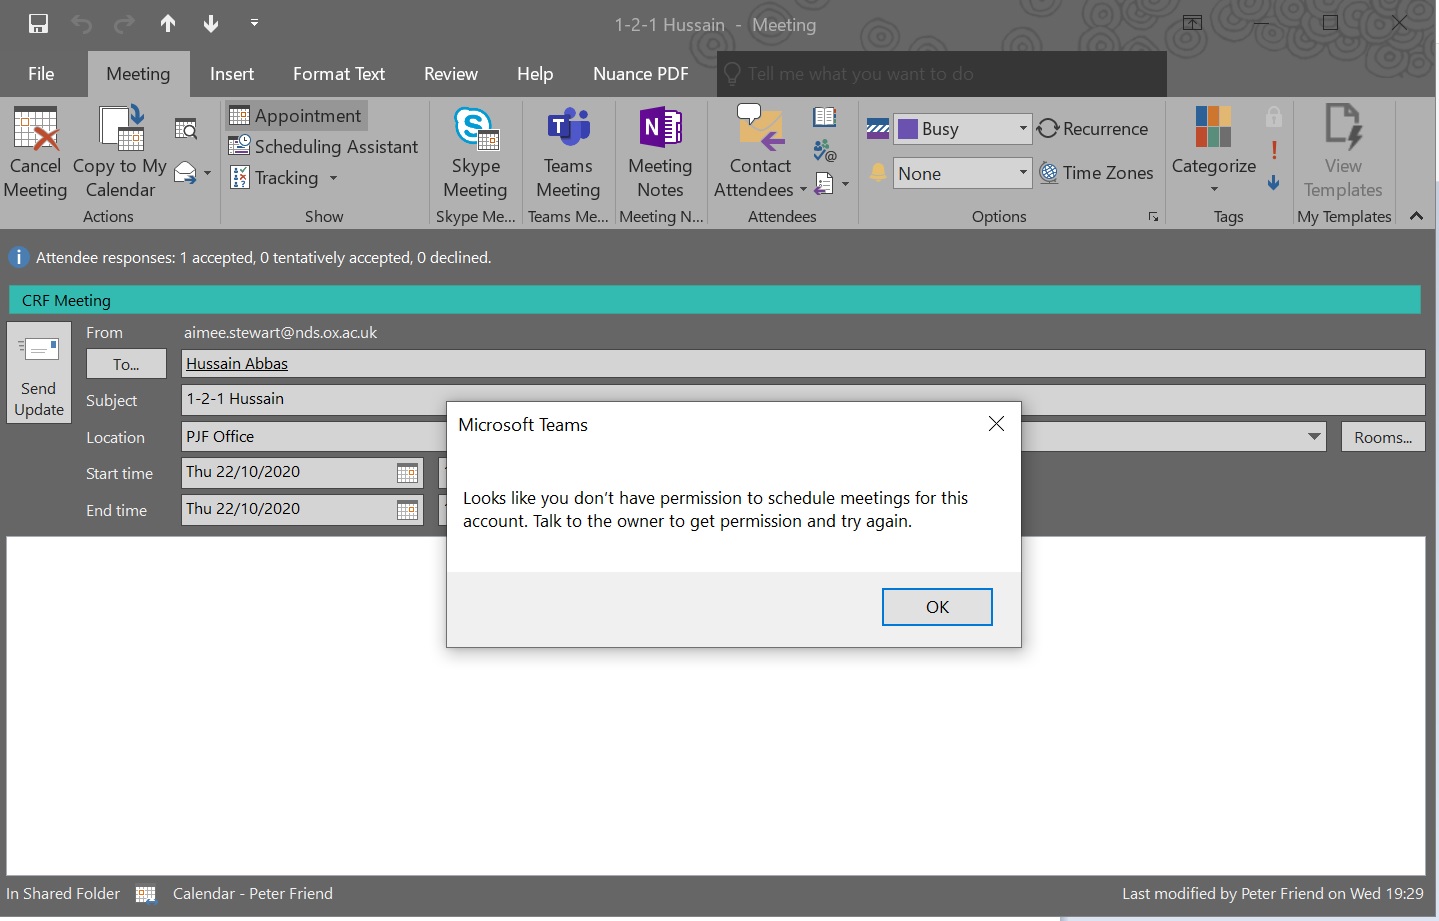The height and width of the screenshot is (921, 1439).
Task: Click the Subject field '1-2-1 Hussain'
Action: pyautogui.click(x=803, y=399)
